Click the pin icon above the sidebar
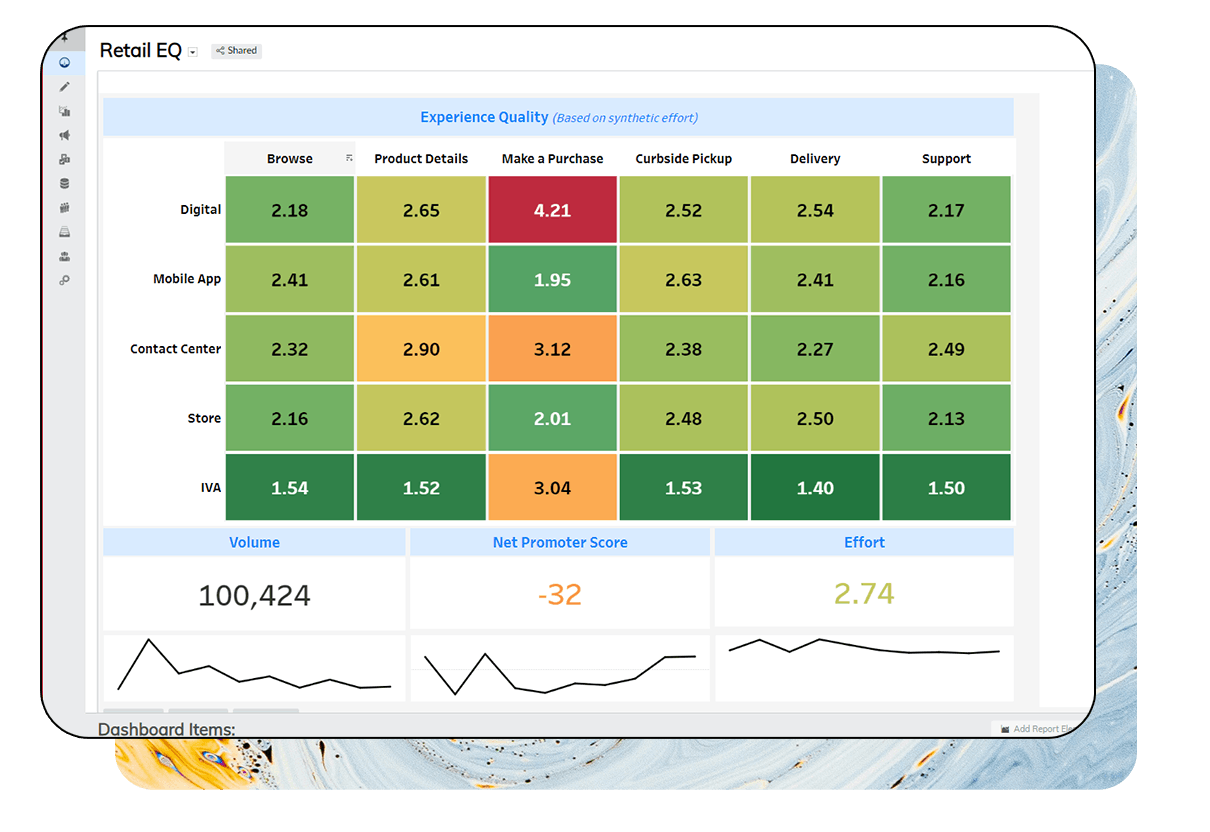Screen dimensions: 1210x832 click(x=64, y=37)
